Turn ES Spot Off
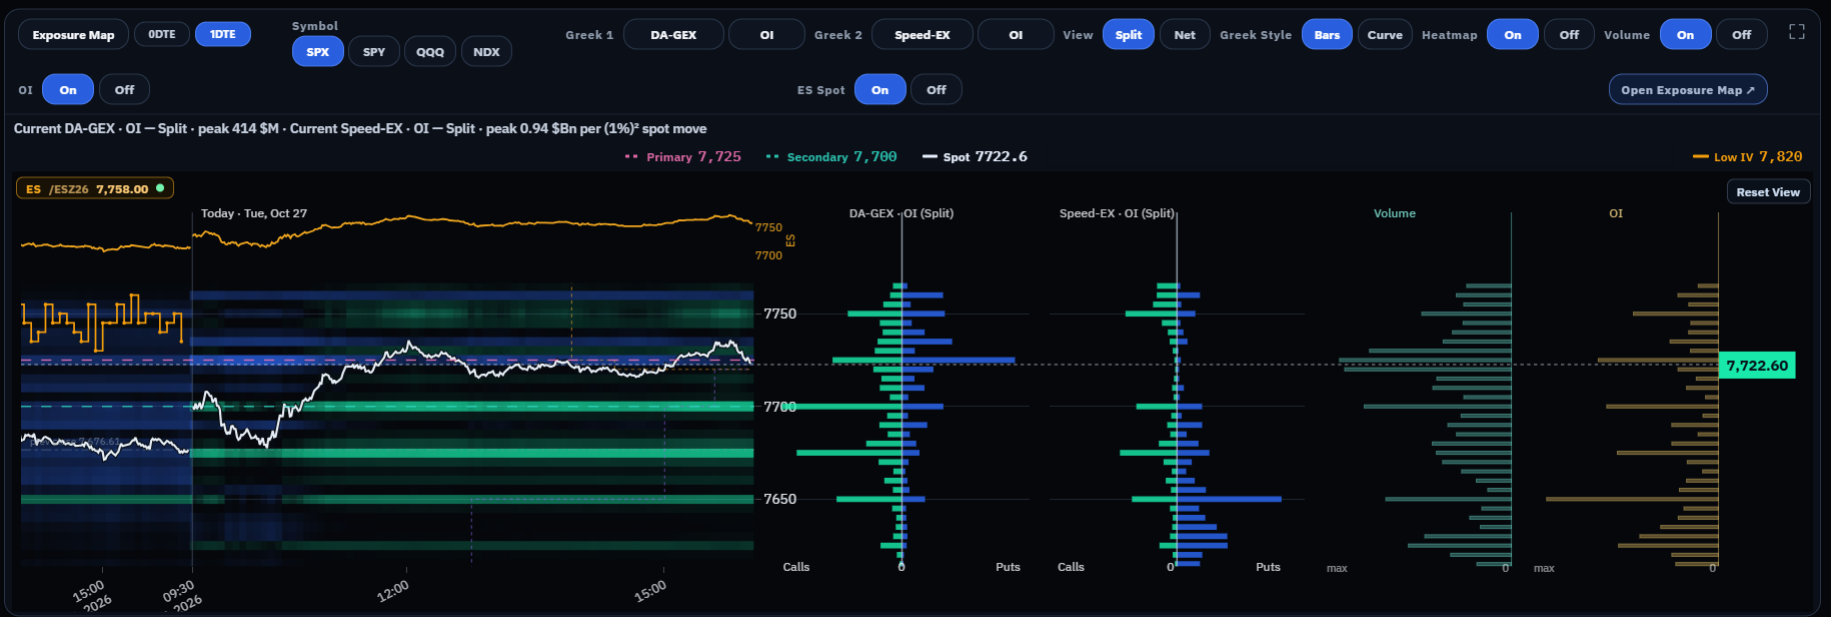The image size is (1831, 617). pos(936,90)
